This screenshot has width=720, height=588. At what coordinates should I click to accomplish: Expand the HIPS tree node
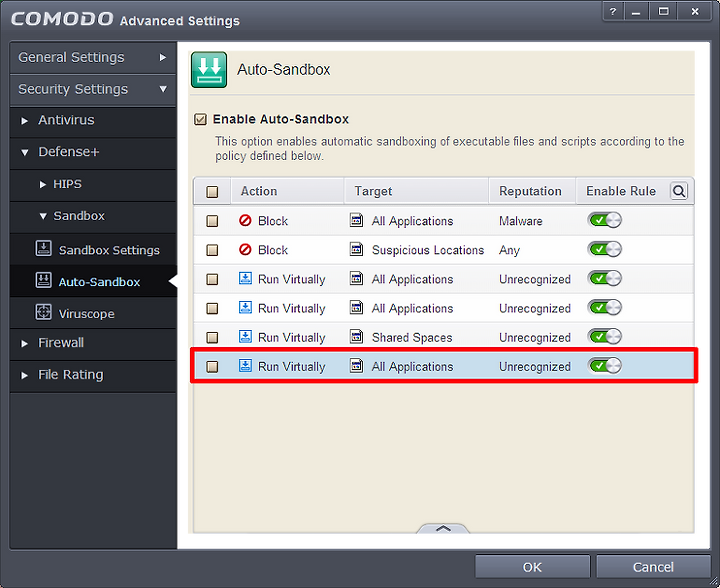click(43, 185)
